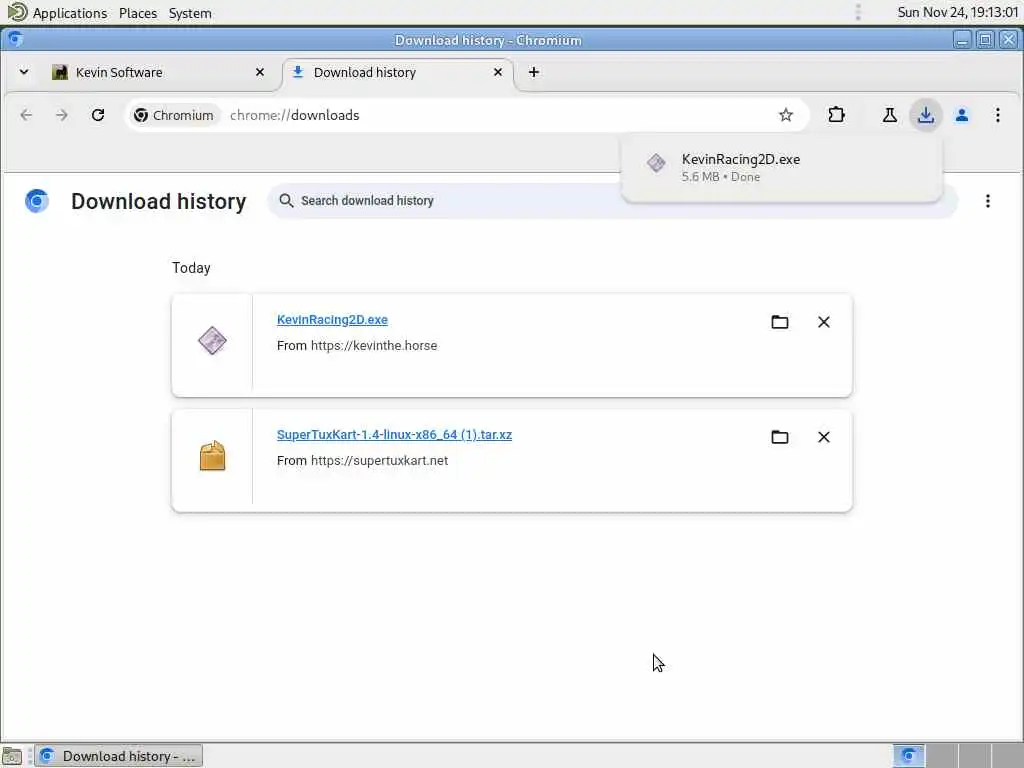Close the Download history tab
The height and width of the screenshot is (768, 1024).
click(498, 72)
